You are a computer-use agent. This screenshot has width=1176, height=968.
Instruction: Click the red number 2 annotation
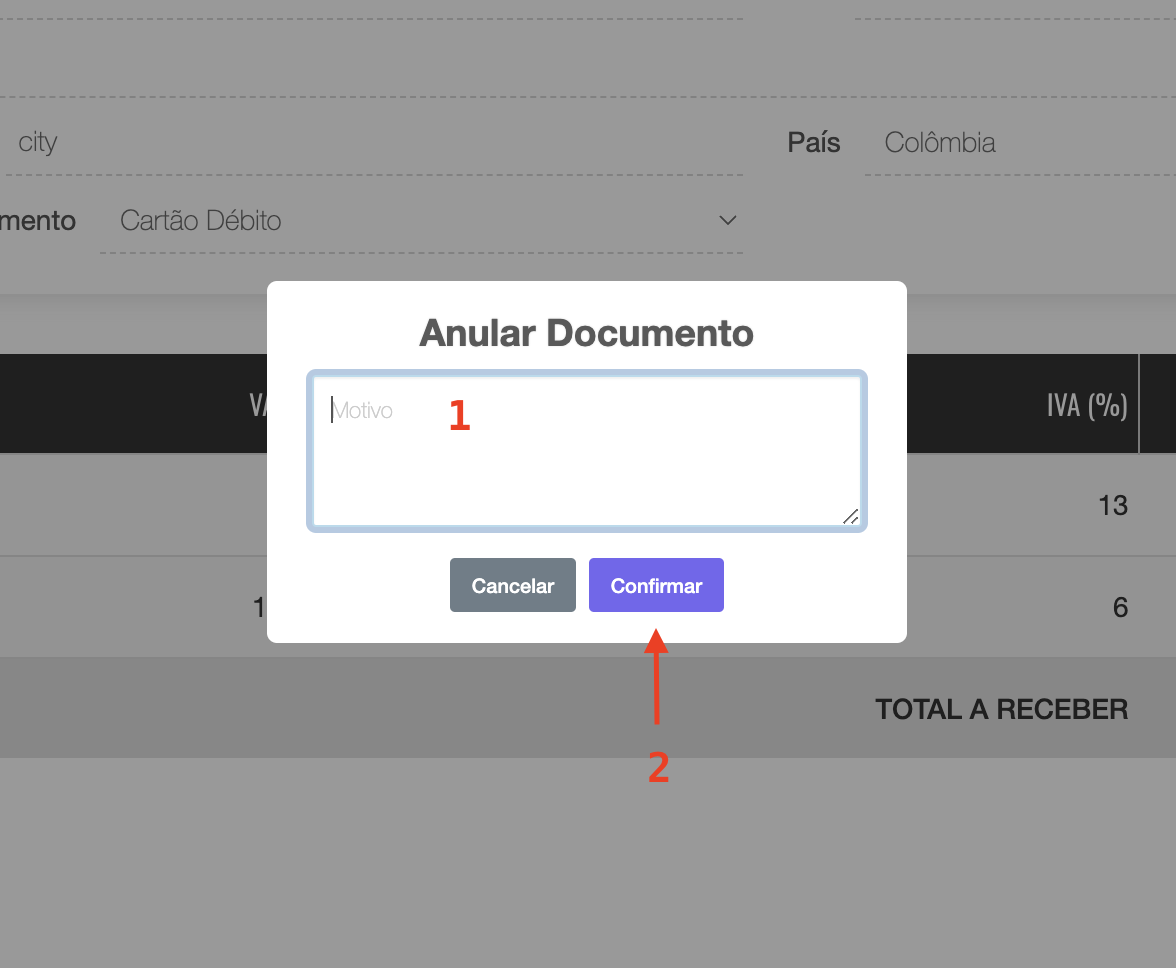658,767
